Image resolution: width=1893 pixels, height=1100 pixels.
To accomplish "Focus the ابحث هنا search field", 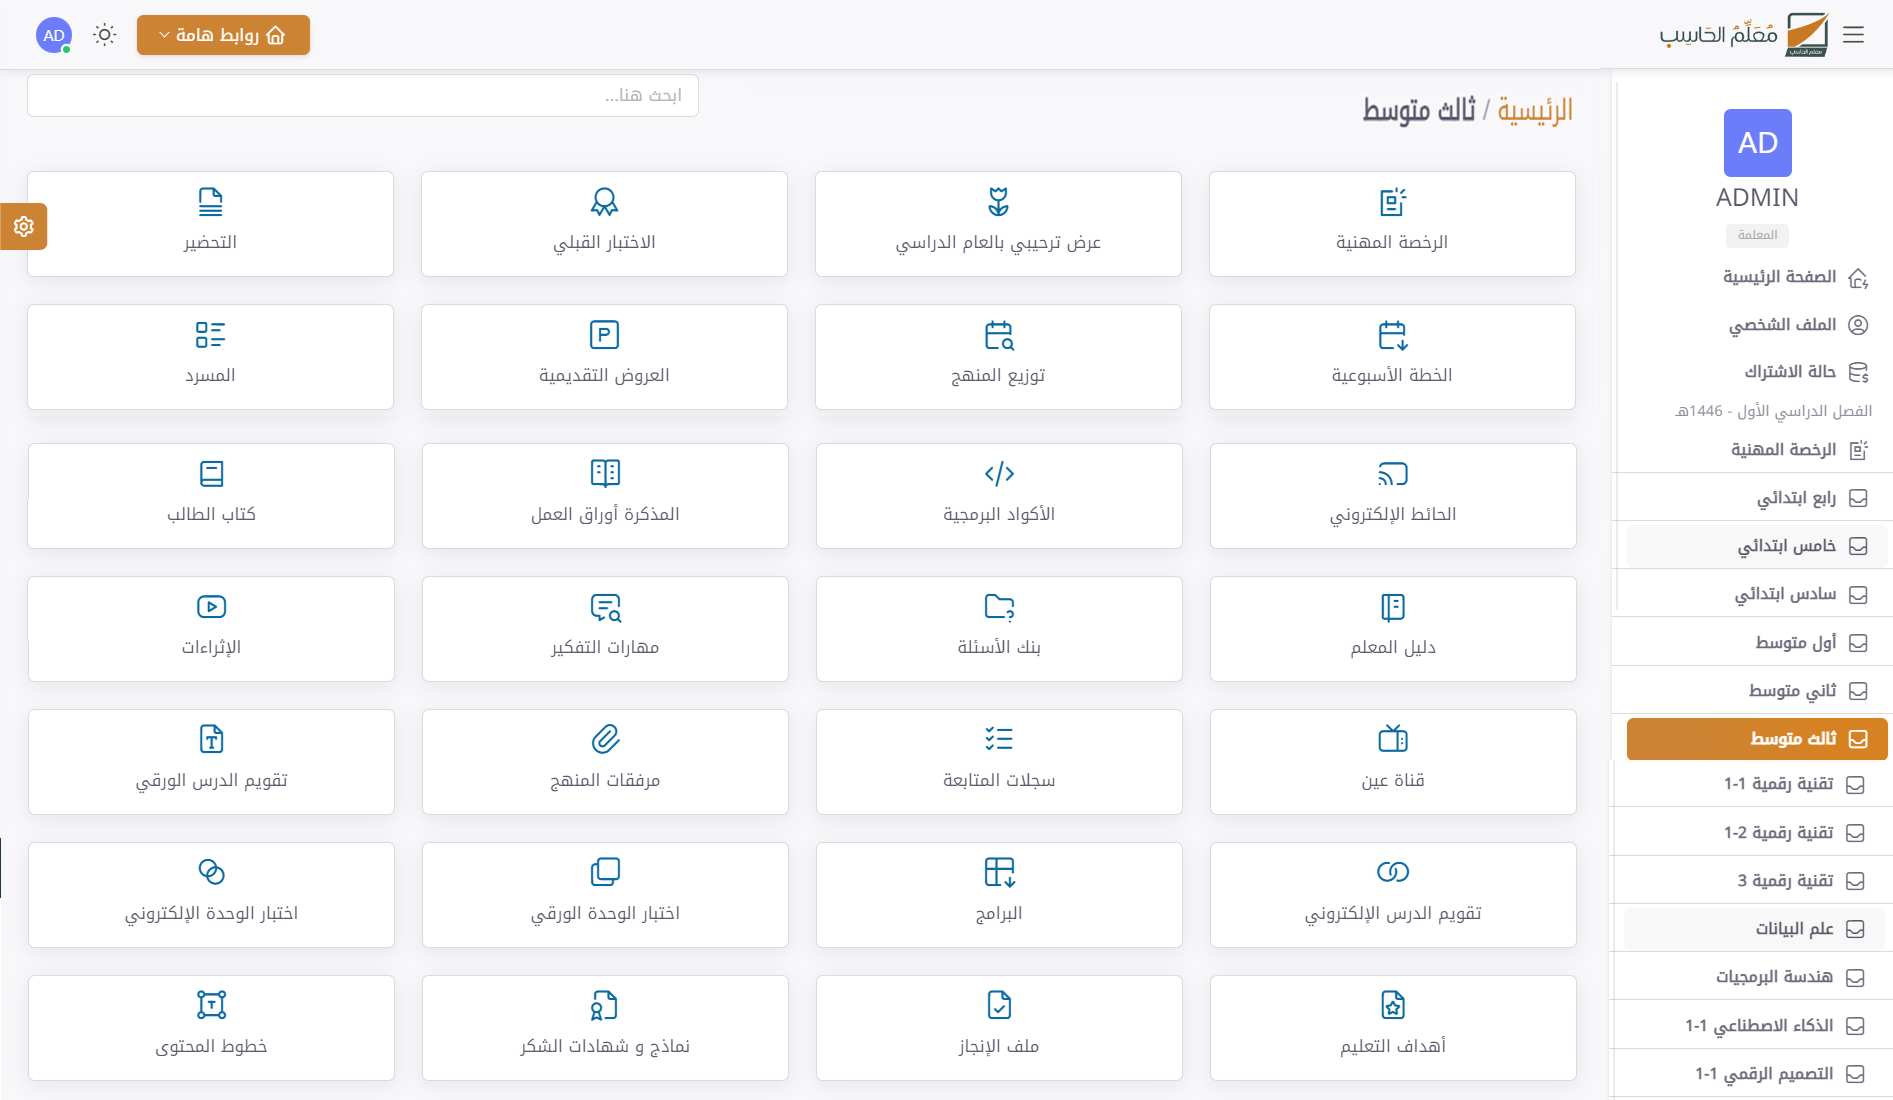I will pos(363,95).
